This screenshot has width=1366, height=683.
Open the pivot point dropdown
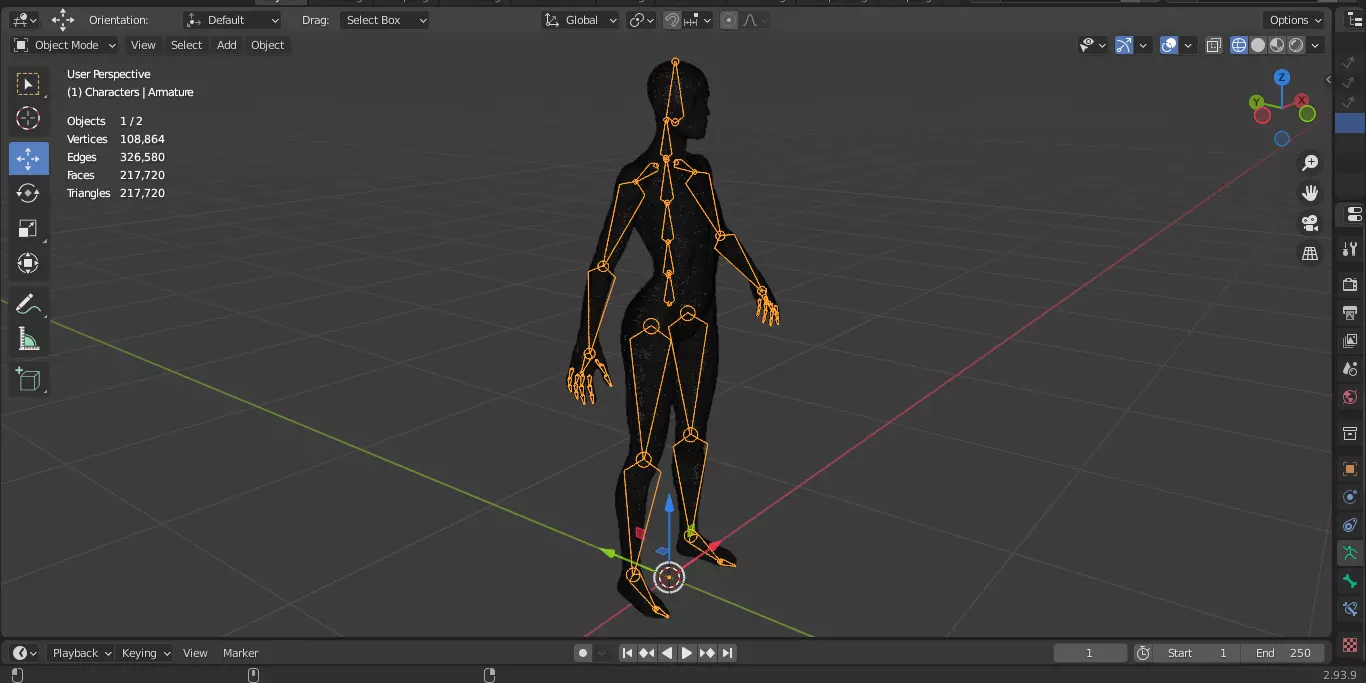pos(641,20)
